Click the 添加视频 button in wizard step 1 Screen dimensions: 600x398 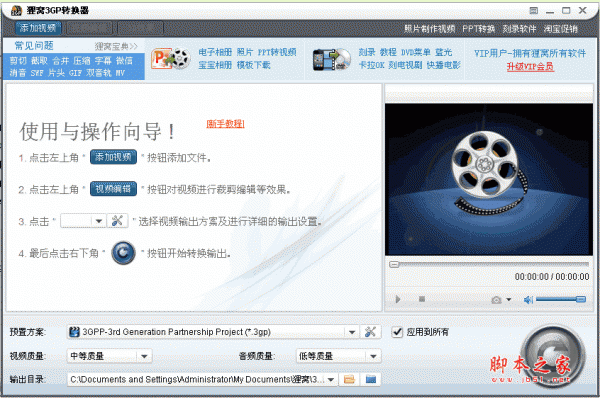click(113, 157)
